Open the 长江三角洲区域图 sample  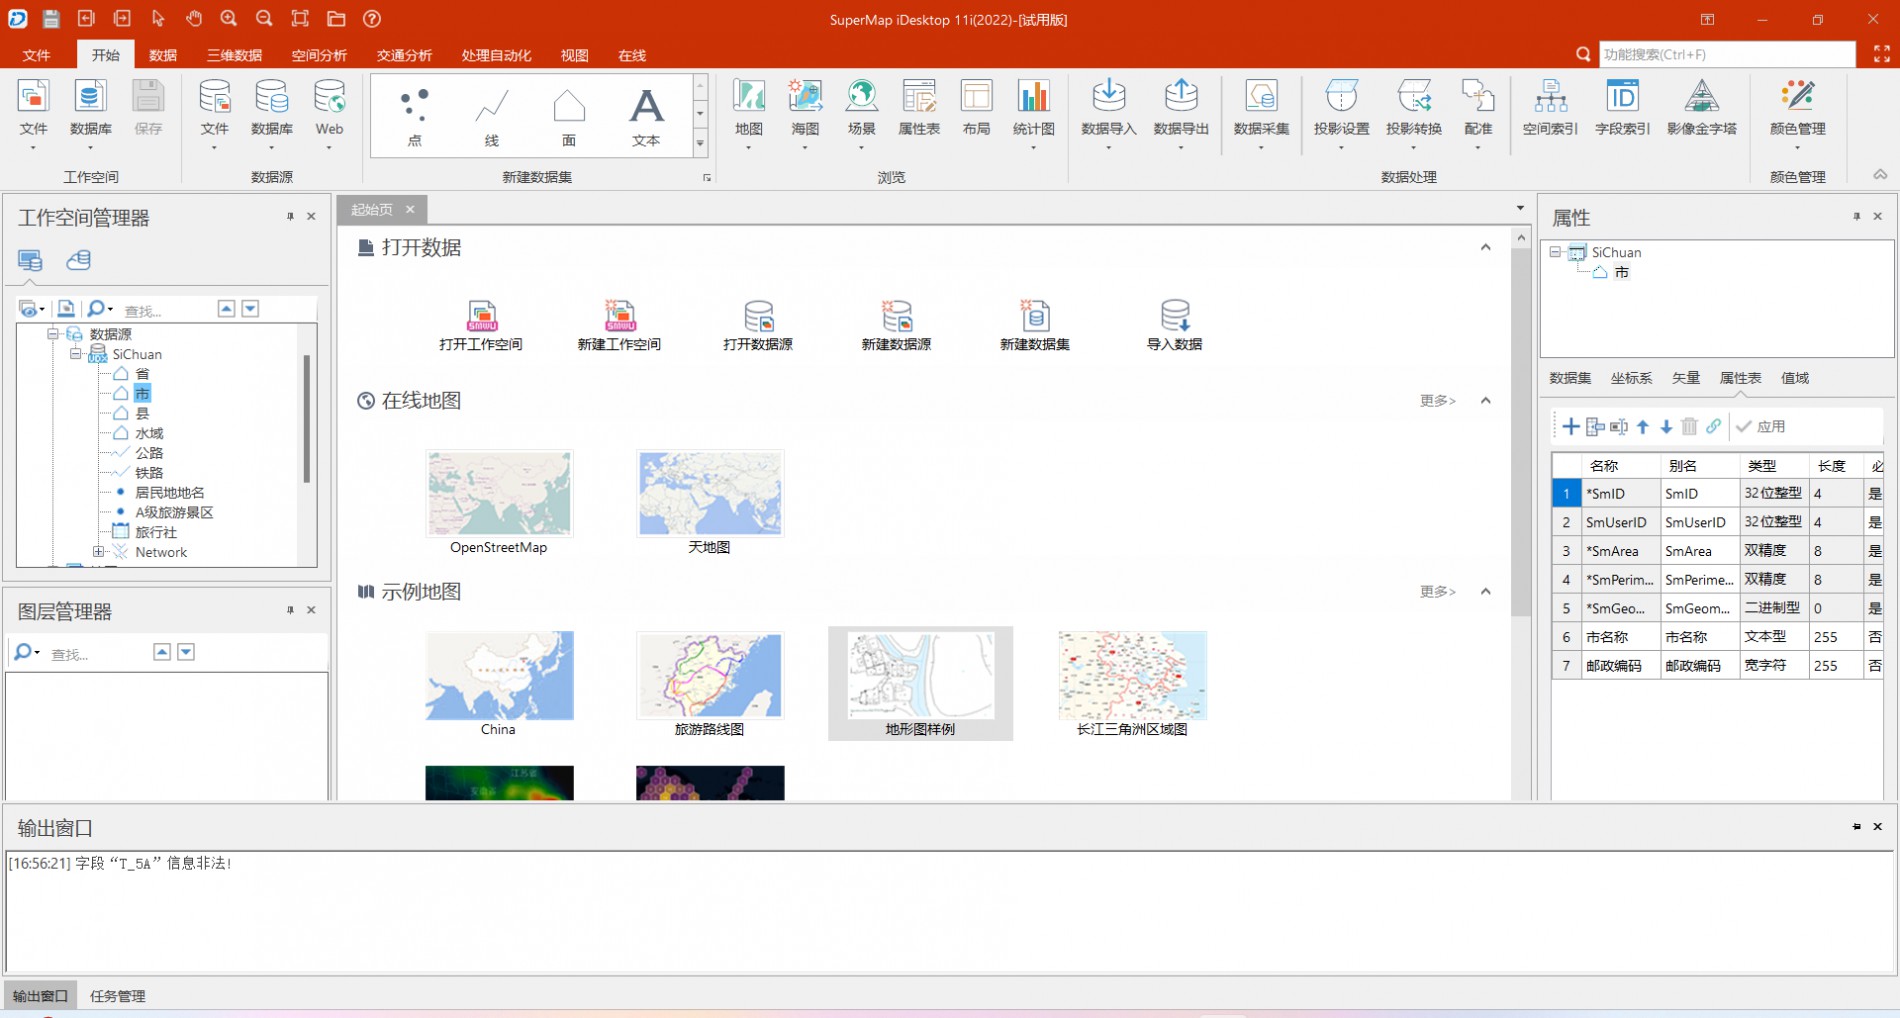[x=1132, y=675]
